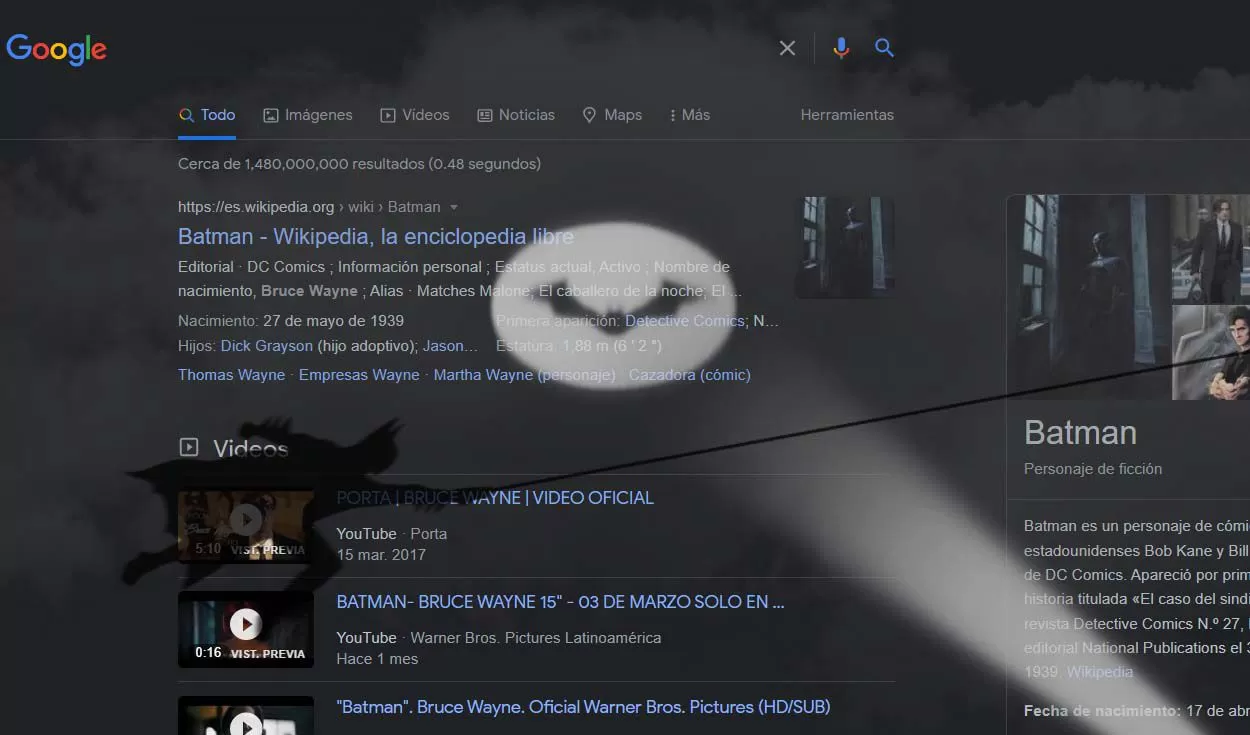Switch to the Noticias tab

pos(516,115)
